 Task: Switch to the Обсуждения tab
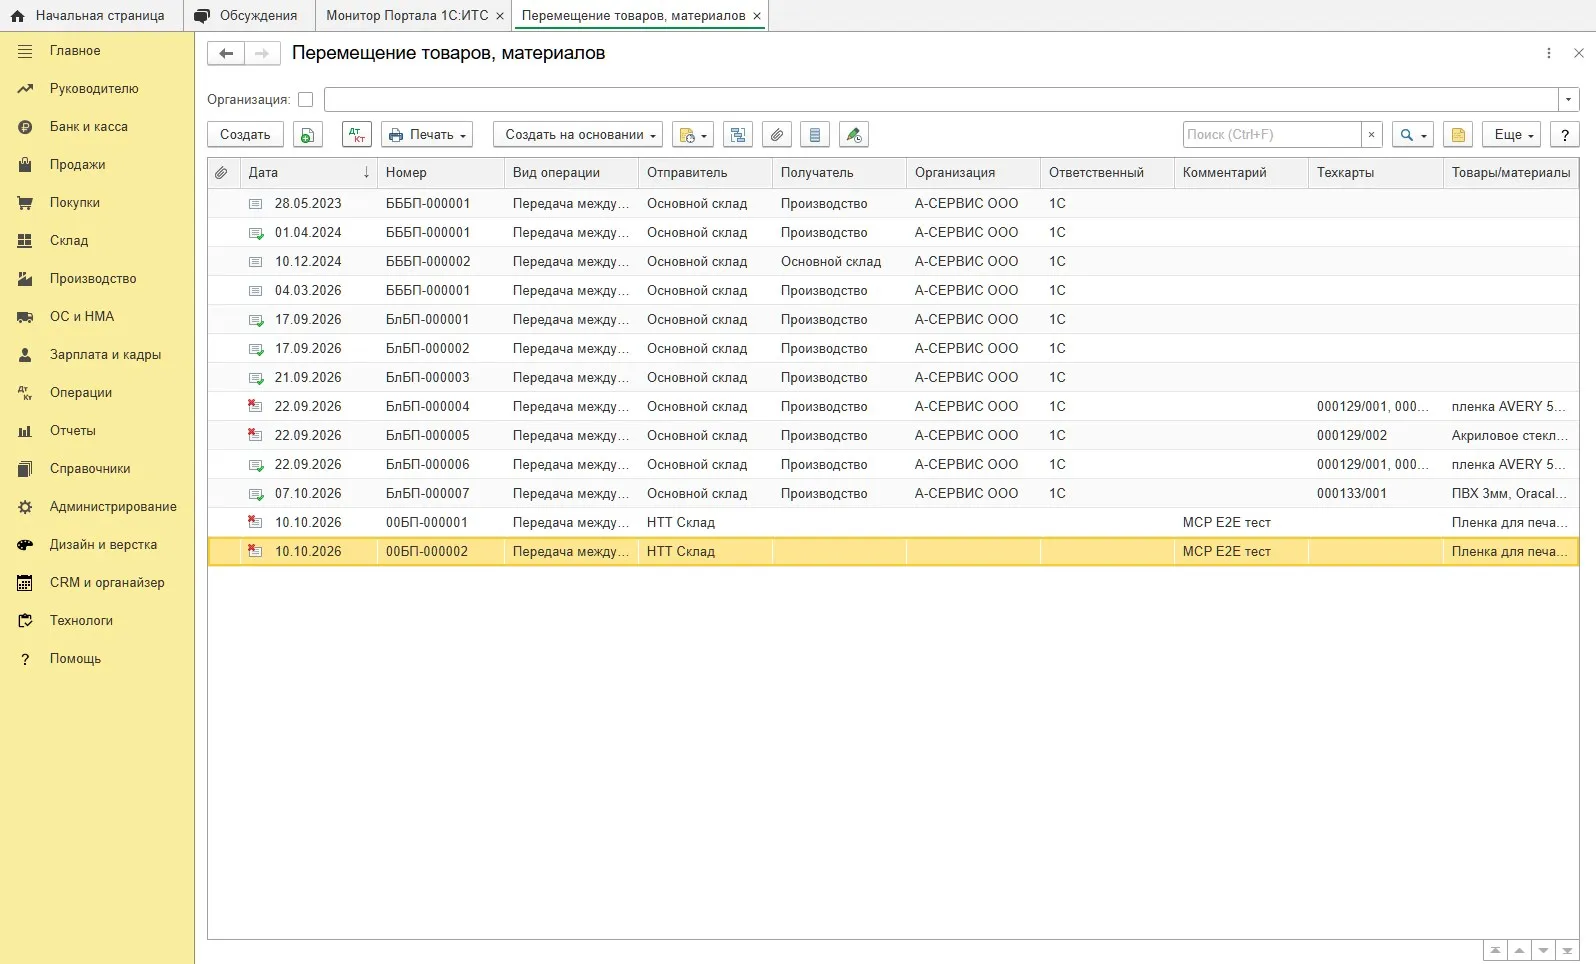(x=248, y=16)
